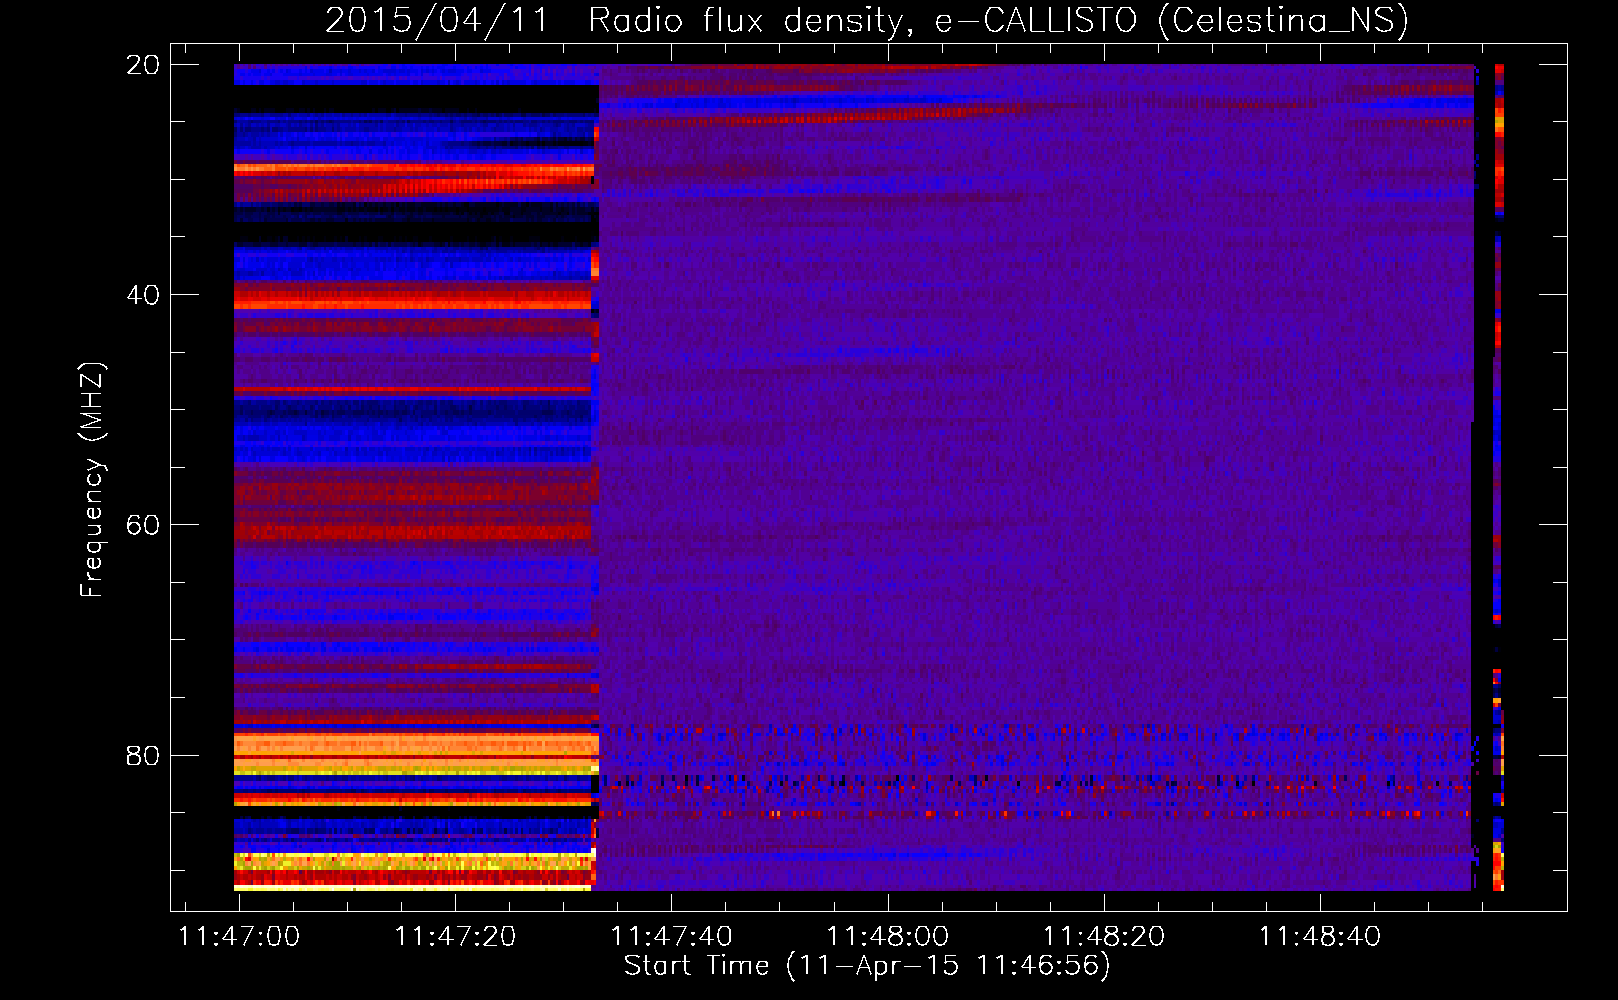Click the time label 11:47:20
The height and width of the screenshot is (1000, 1618).
(x=455, y=937)
